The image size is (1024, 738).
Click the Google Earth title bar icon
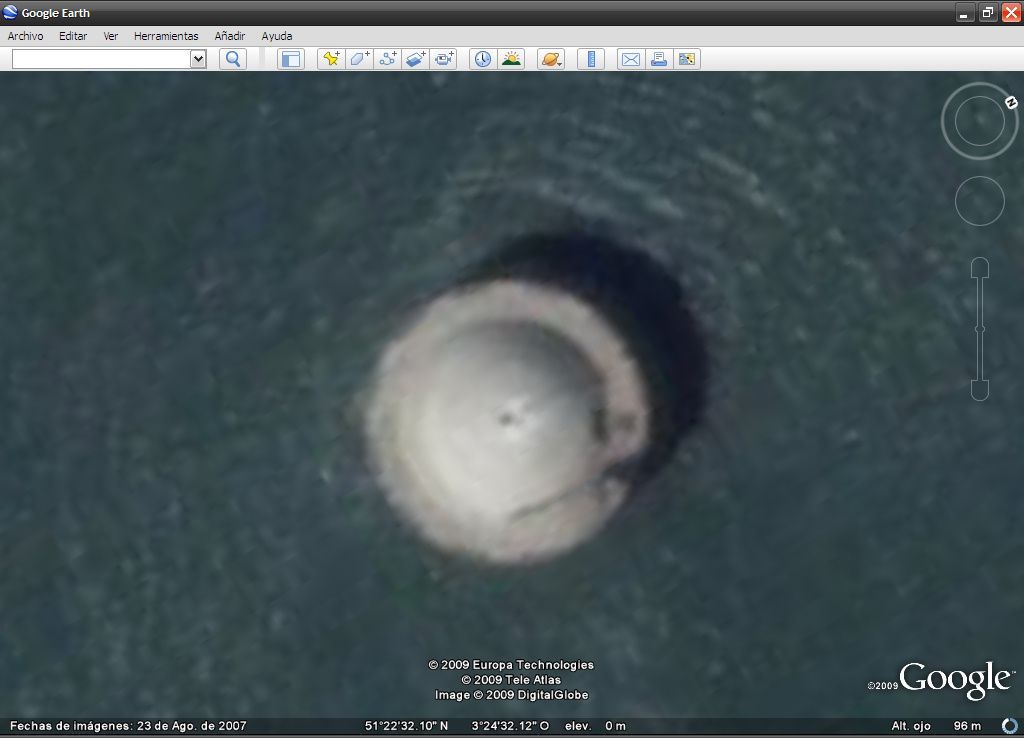point(10,12)
